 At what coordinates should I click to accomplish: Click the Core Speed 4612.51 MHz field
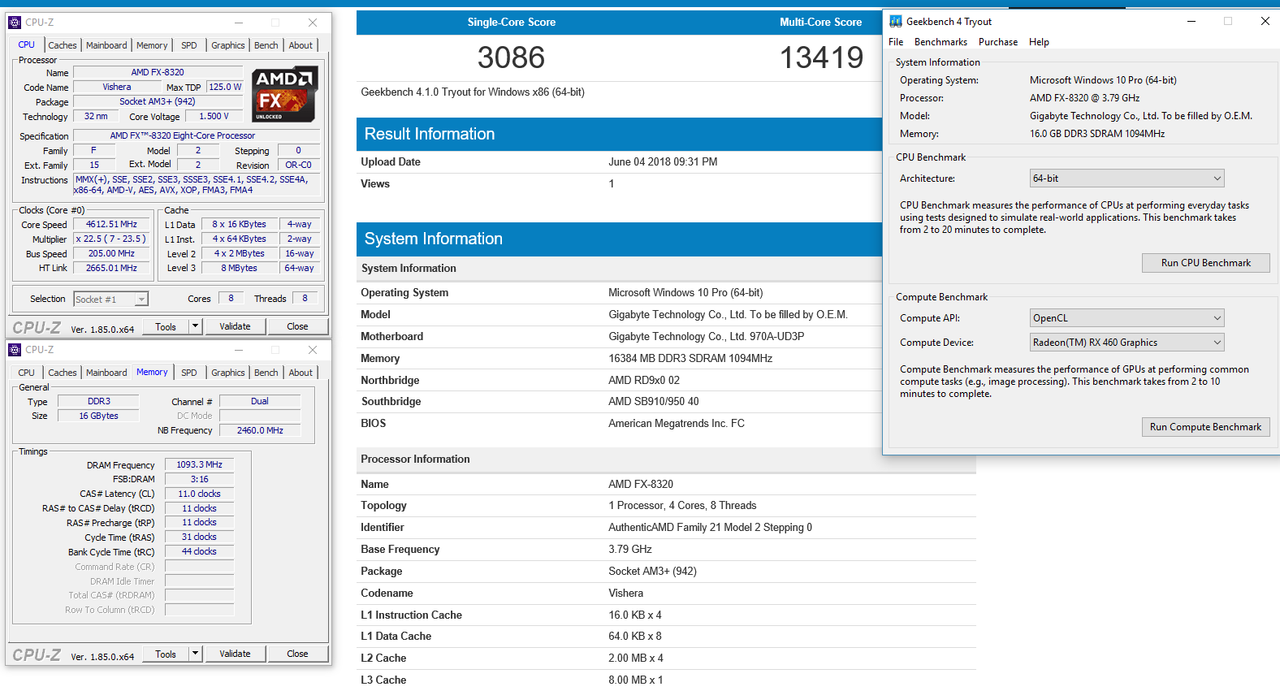click(112, 225)
